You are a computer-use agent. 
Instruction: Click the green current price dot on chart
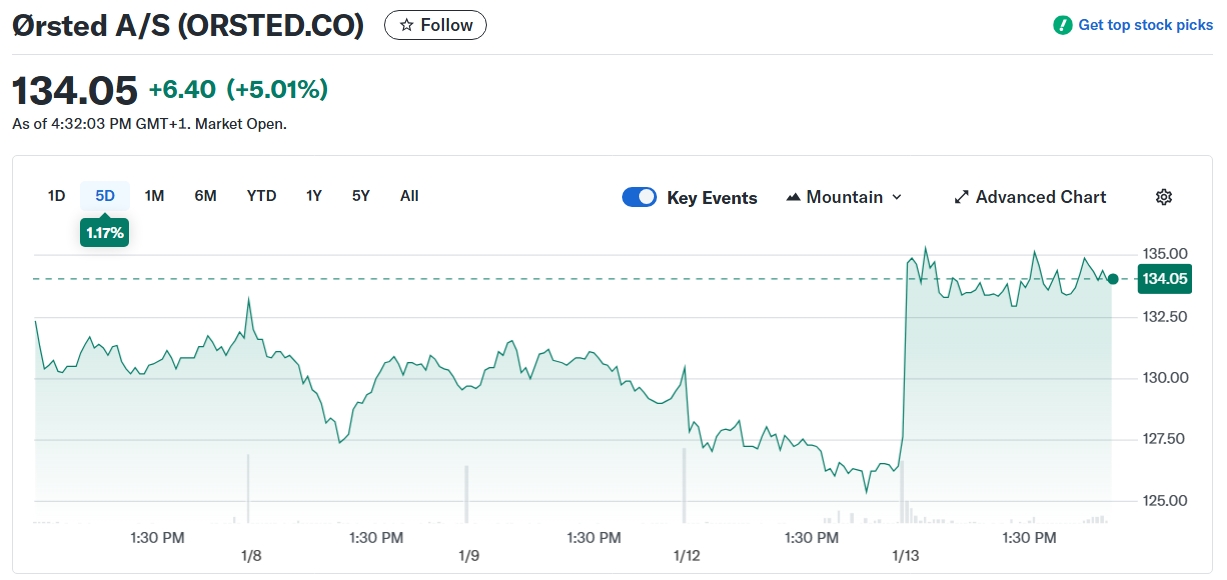click(x=1113, y=279)
